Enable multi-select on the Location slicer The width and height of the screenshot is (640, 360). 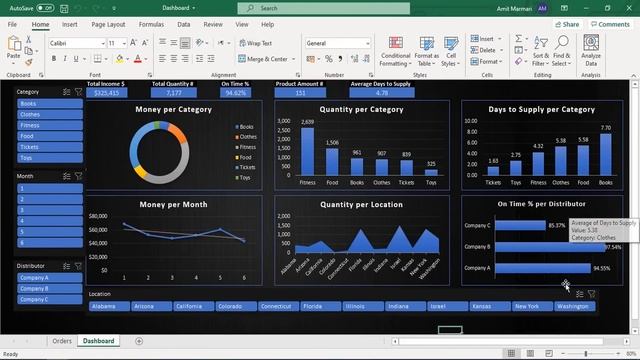point(580,294)
